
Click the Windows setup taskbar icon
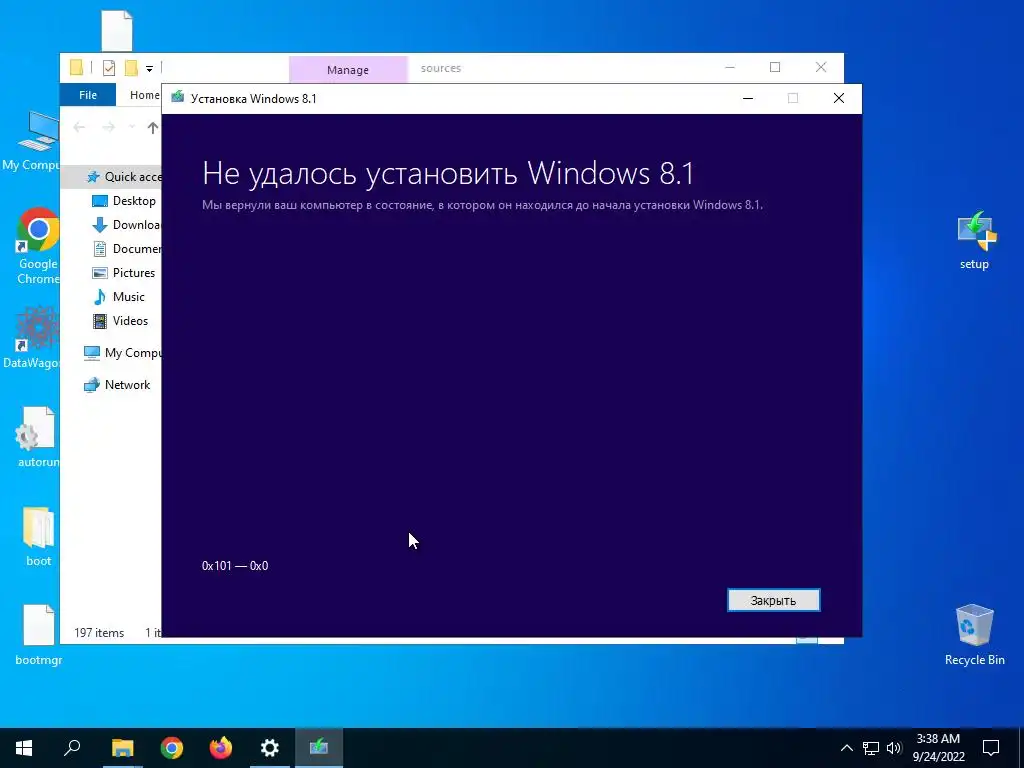[x=319, y=748]
